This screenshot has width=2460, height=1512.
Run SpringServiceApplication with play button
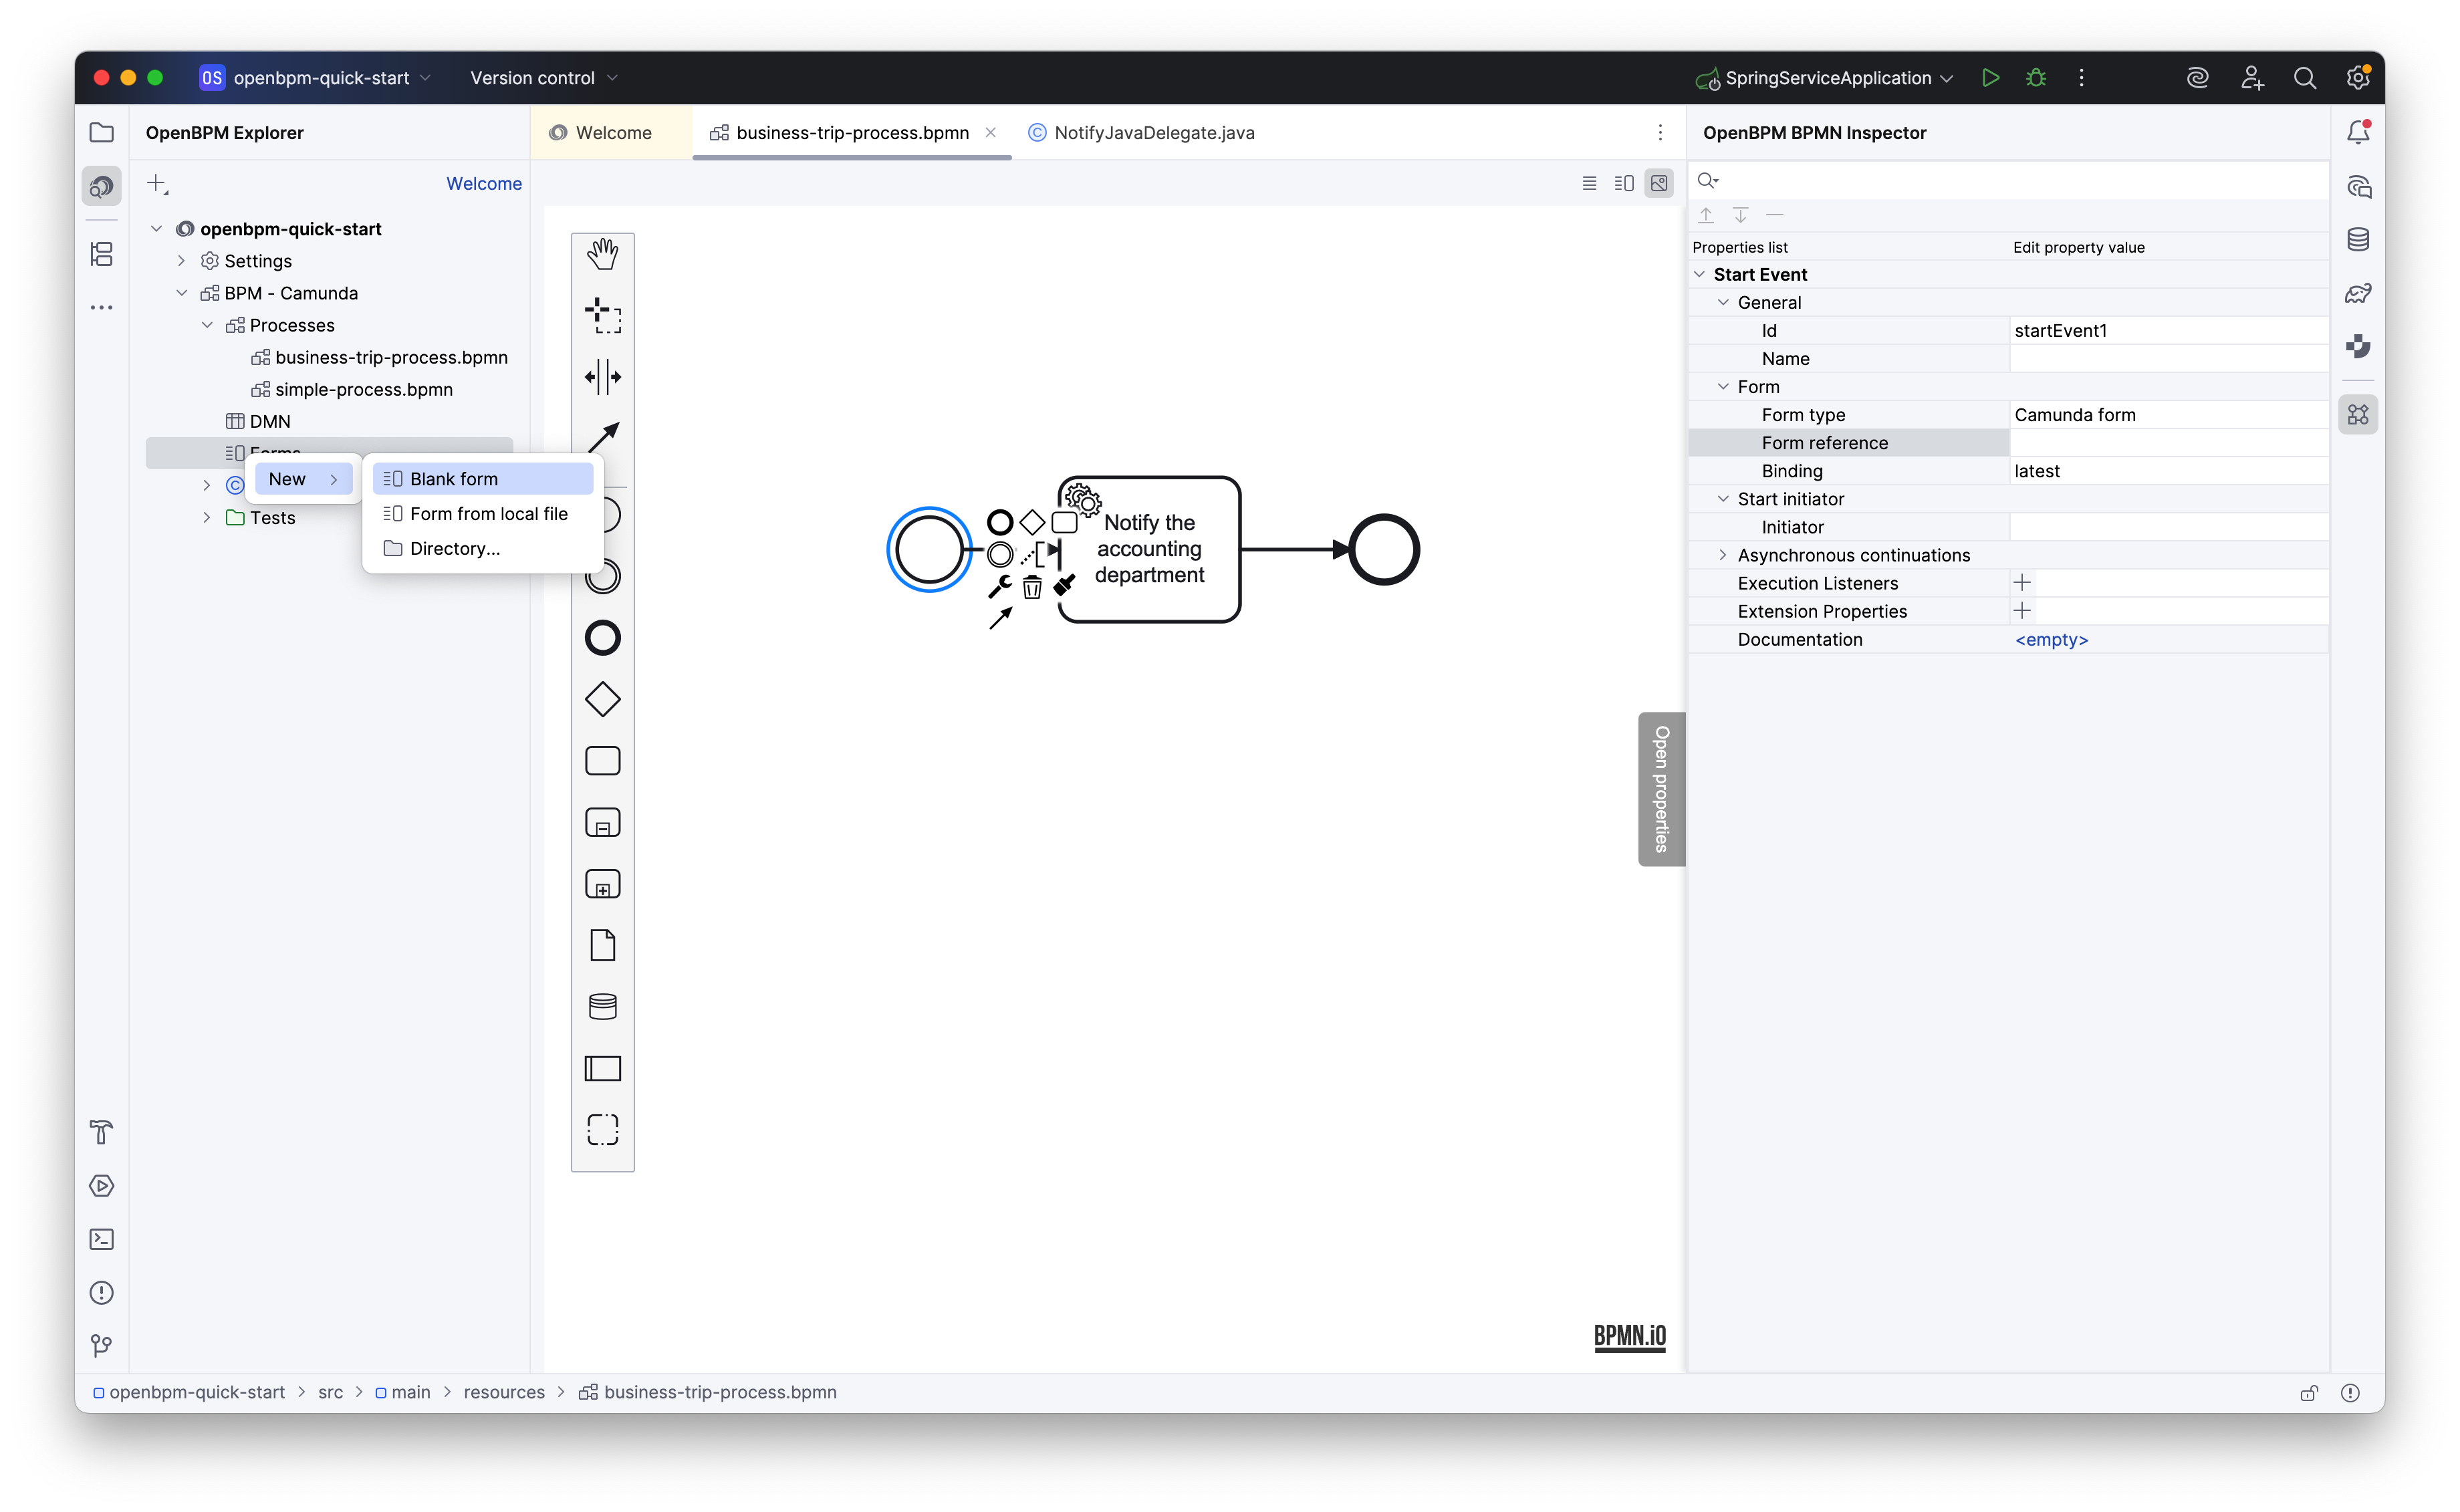point(1990,77)
